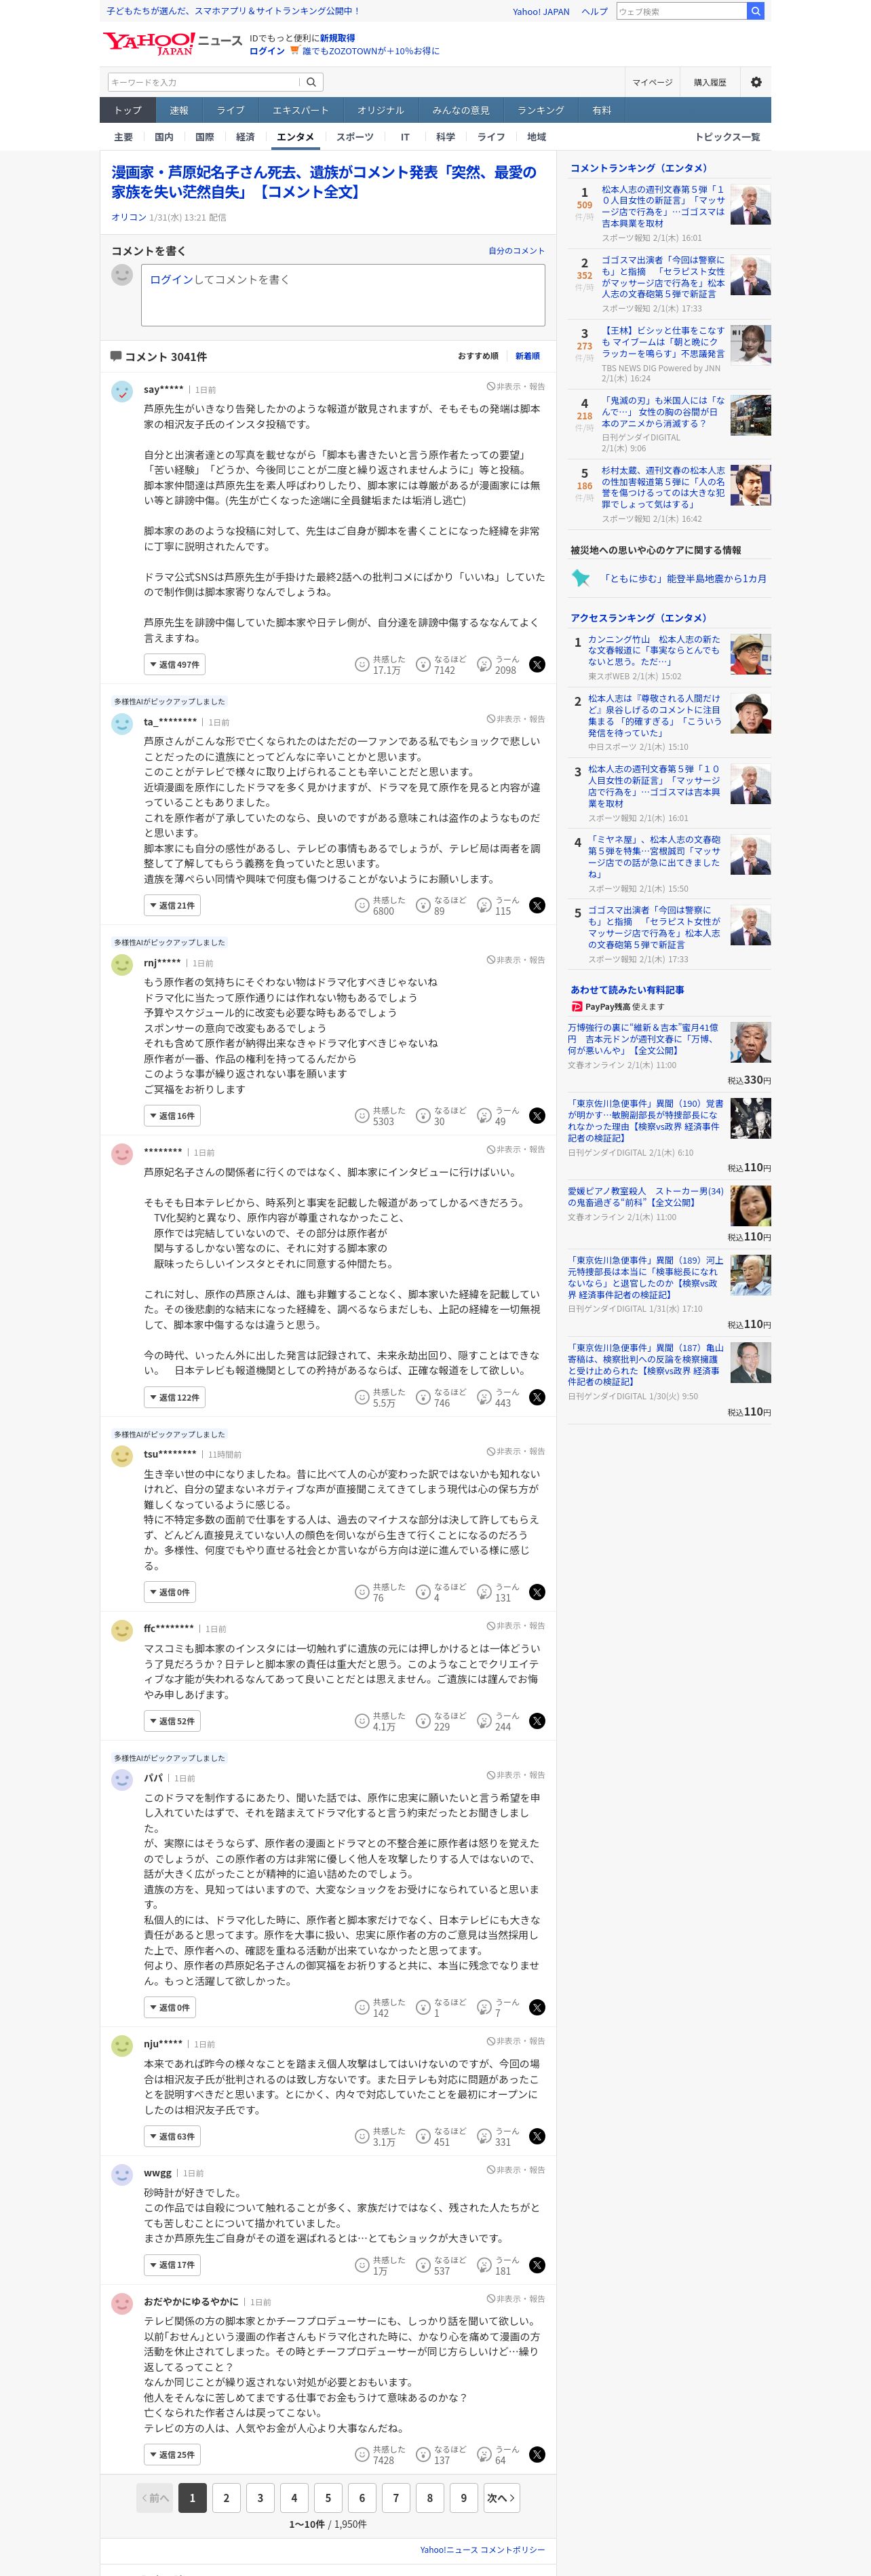Click うーん on おだやかにゆるやかに comment
Image resolution: width=871 pixels, height=2576 pixels.
[498, 2454]
